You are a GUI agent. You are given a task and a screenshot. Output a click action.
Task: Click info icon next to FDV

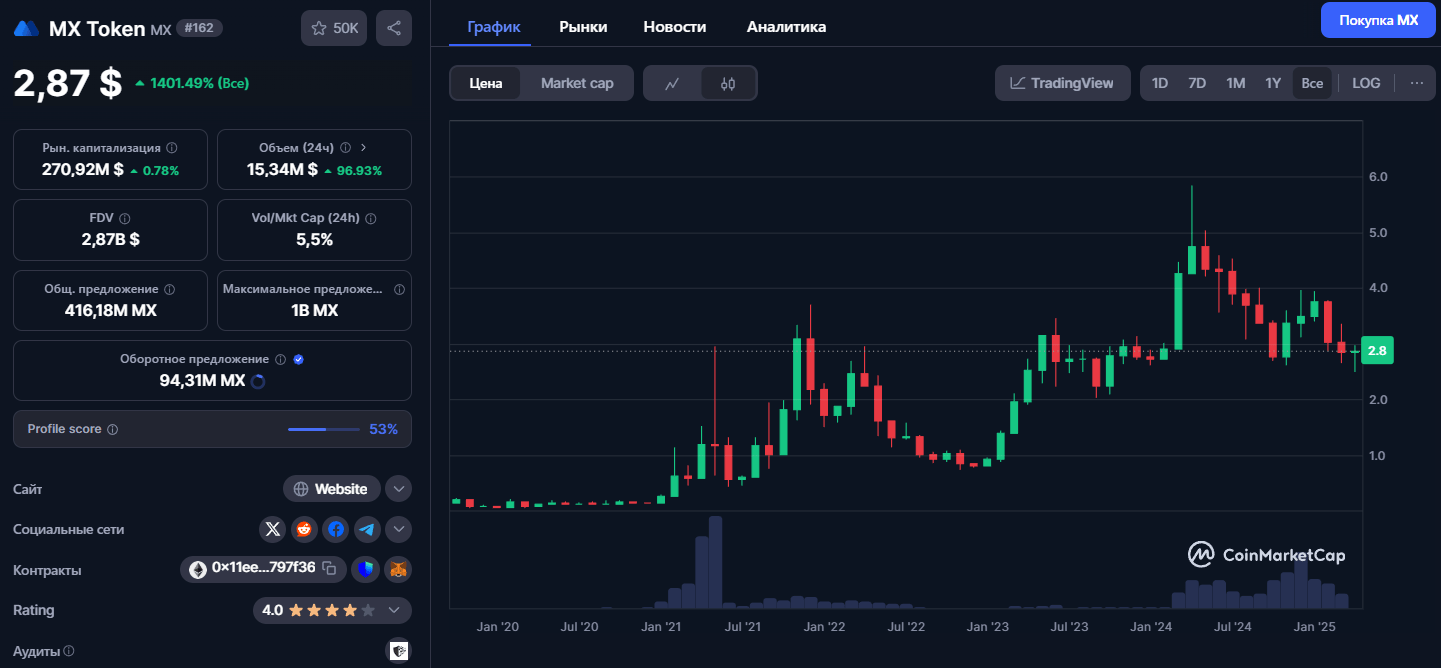[x=125, y=218]
